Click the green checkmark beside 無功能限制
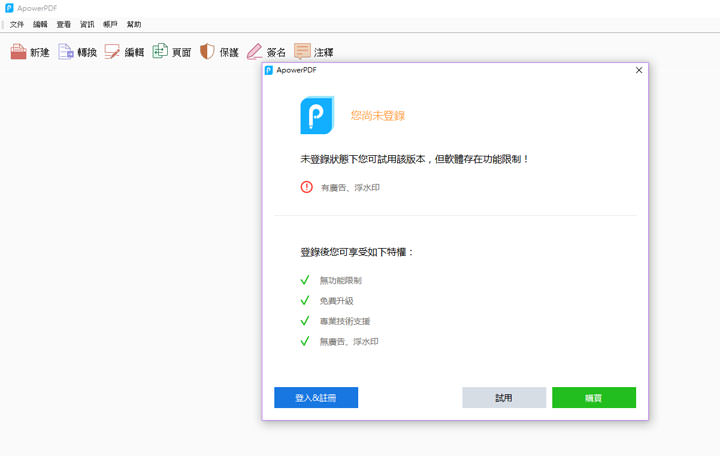This screenshot has width=720, height=456. pos(305,280)
